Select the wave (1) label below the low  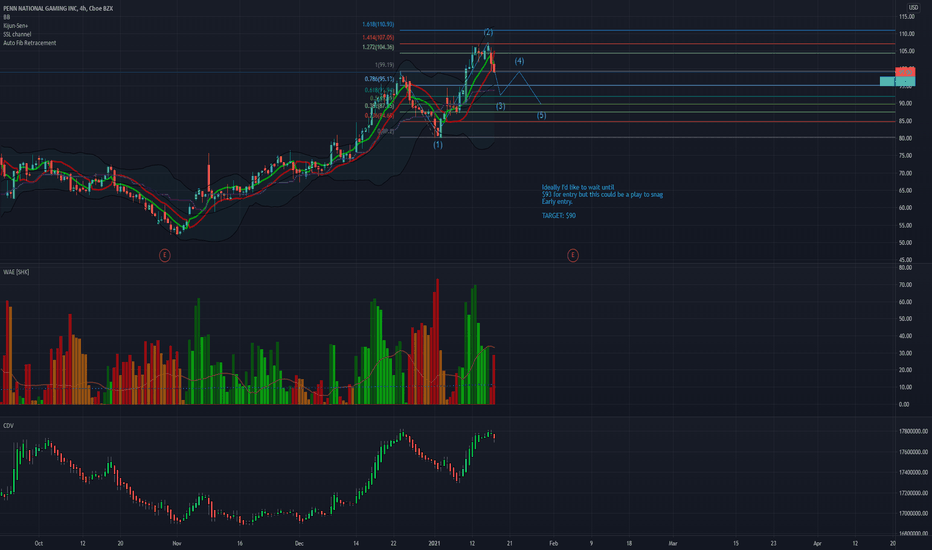pyautogui.click(x=437, y=144)
